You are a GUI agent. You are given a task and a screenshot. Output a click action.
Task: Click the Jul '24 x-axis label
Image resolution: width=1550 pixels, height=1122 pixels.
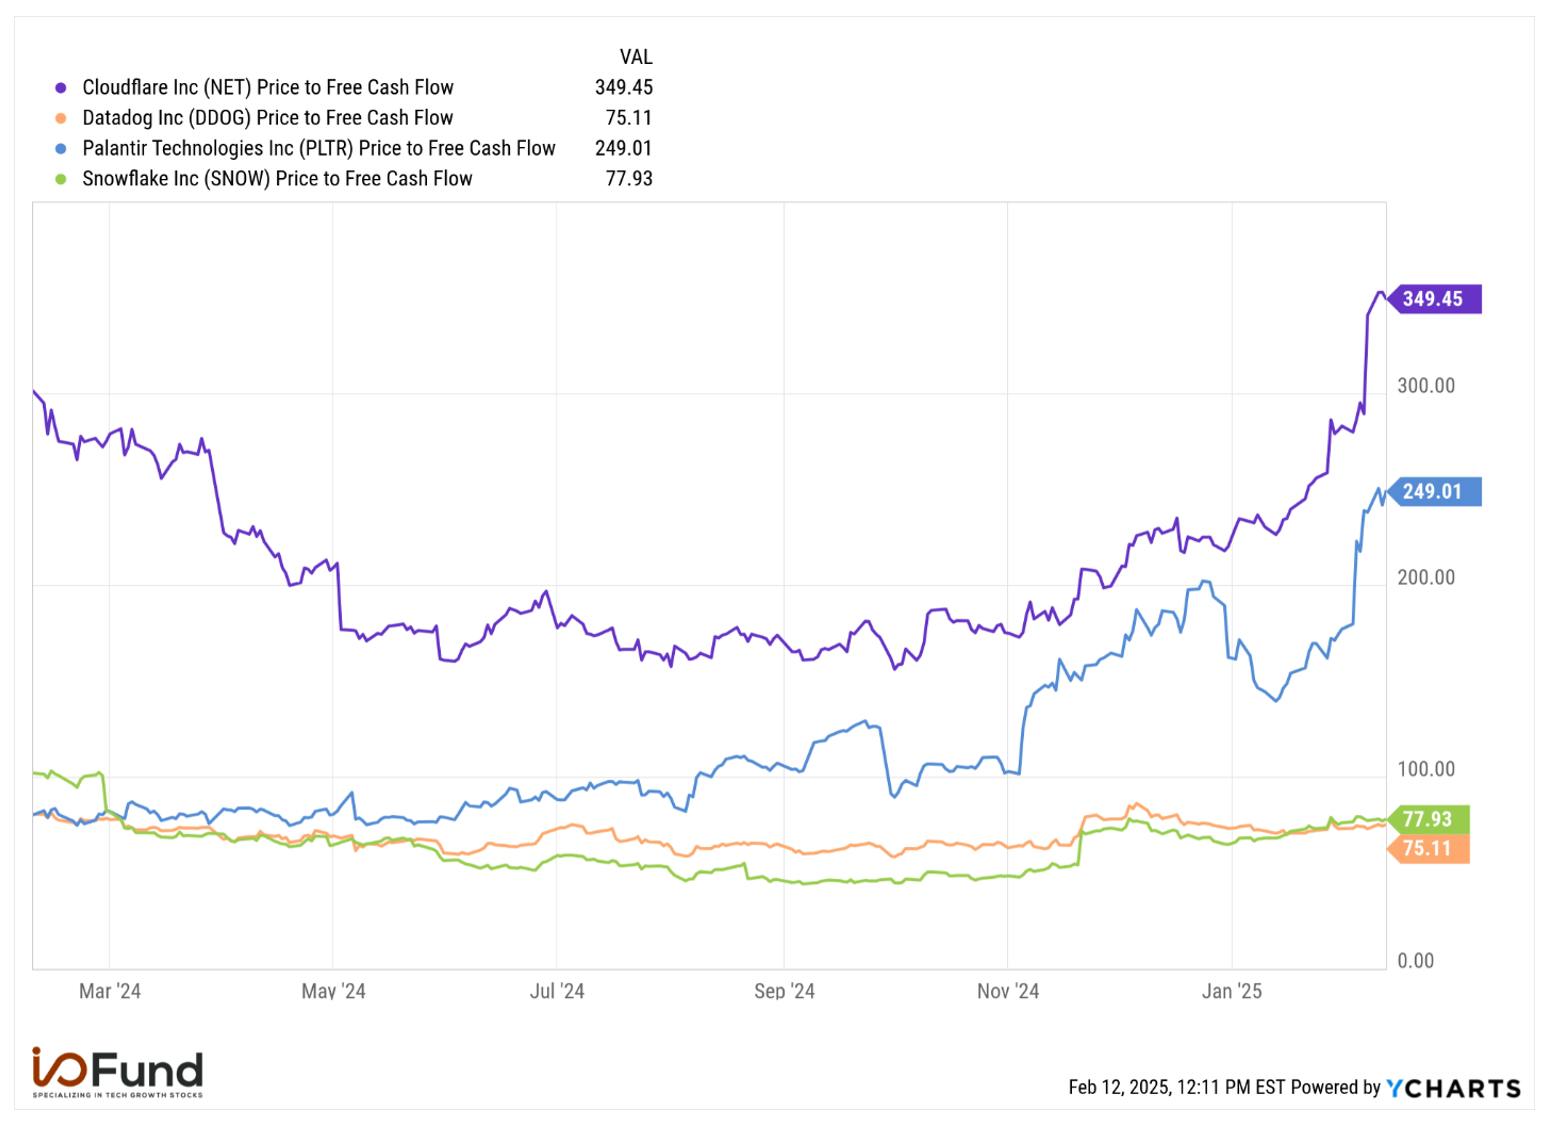coord(557,991)
